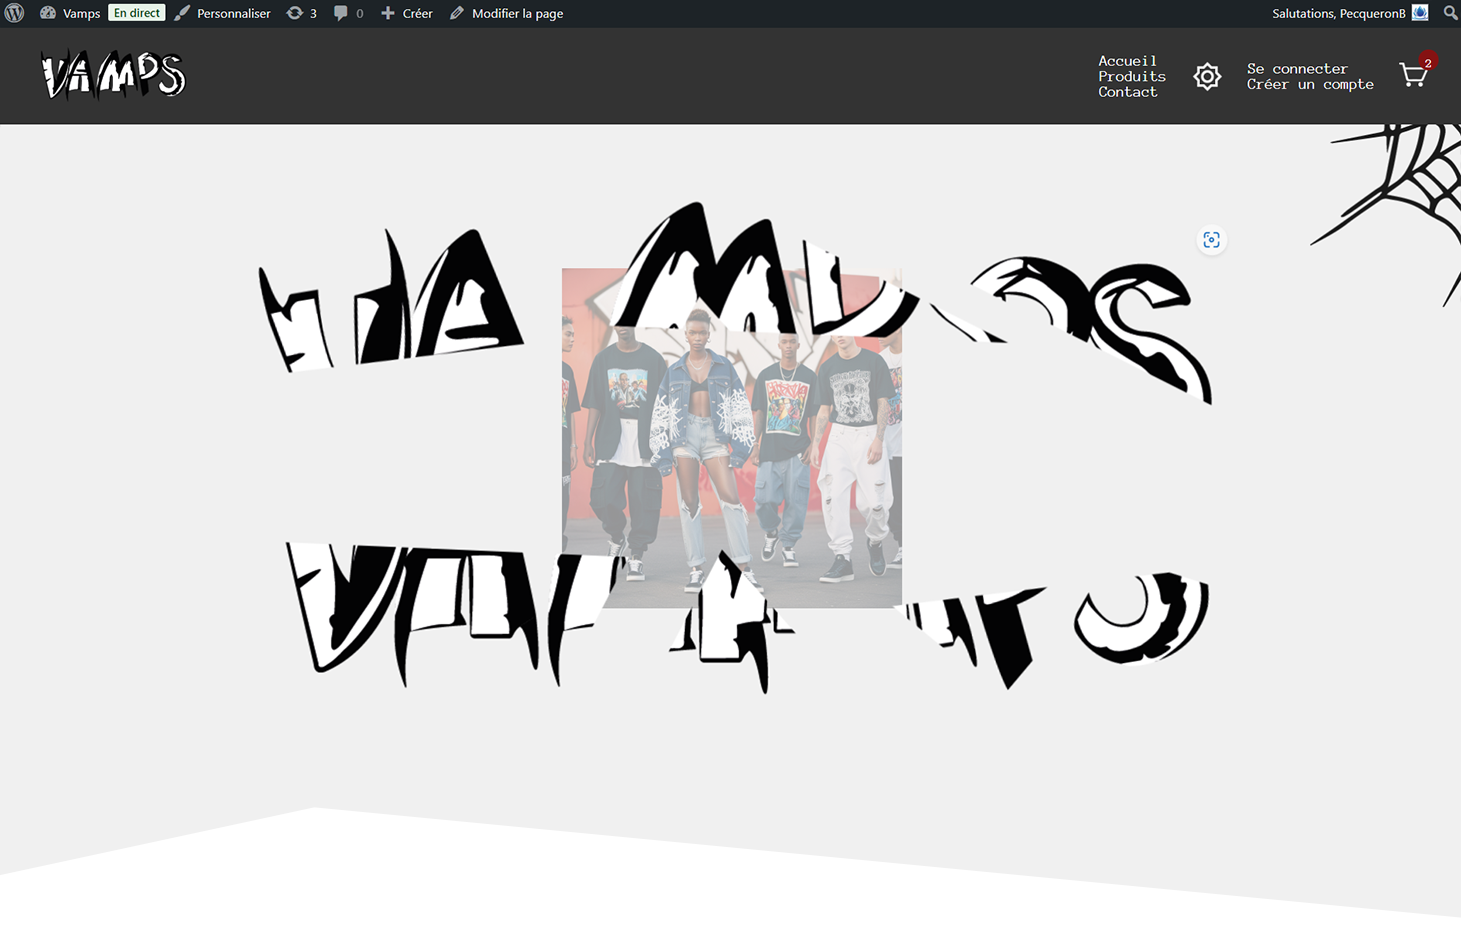Click the image focus scan icon
1461x931 pixels.
pyautogui.click(x=1211, y=240)
